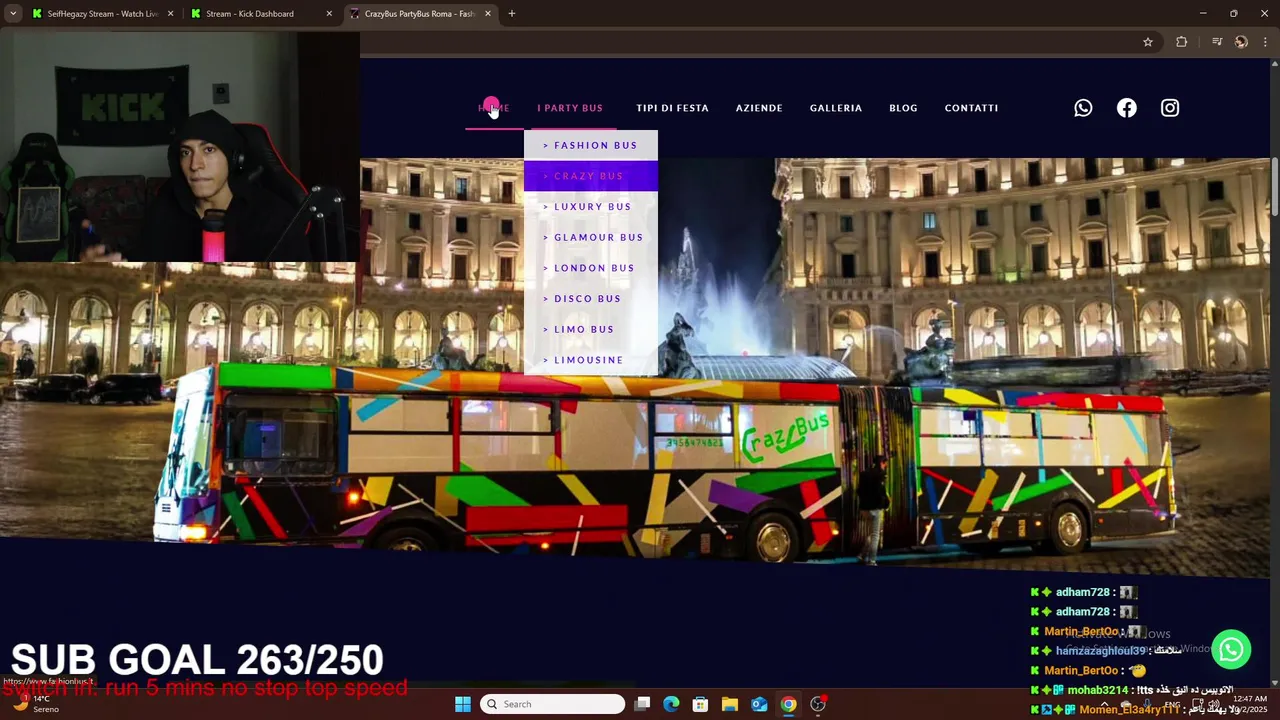The height and width of the screenshot is (720, 1280).
Task: Close the SeifHegazy Stream tab
Action: 170,14
